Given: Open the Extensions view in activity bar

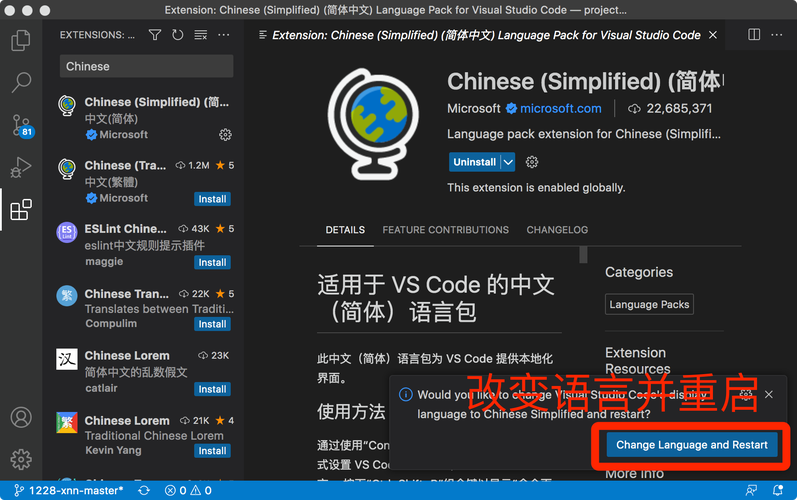Looking at the screenshot, I should tap(21, 209).
